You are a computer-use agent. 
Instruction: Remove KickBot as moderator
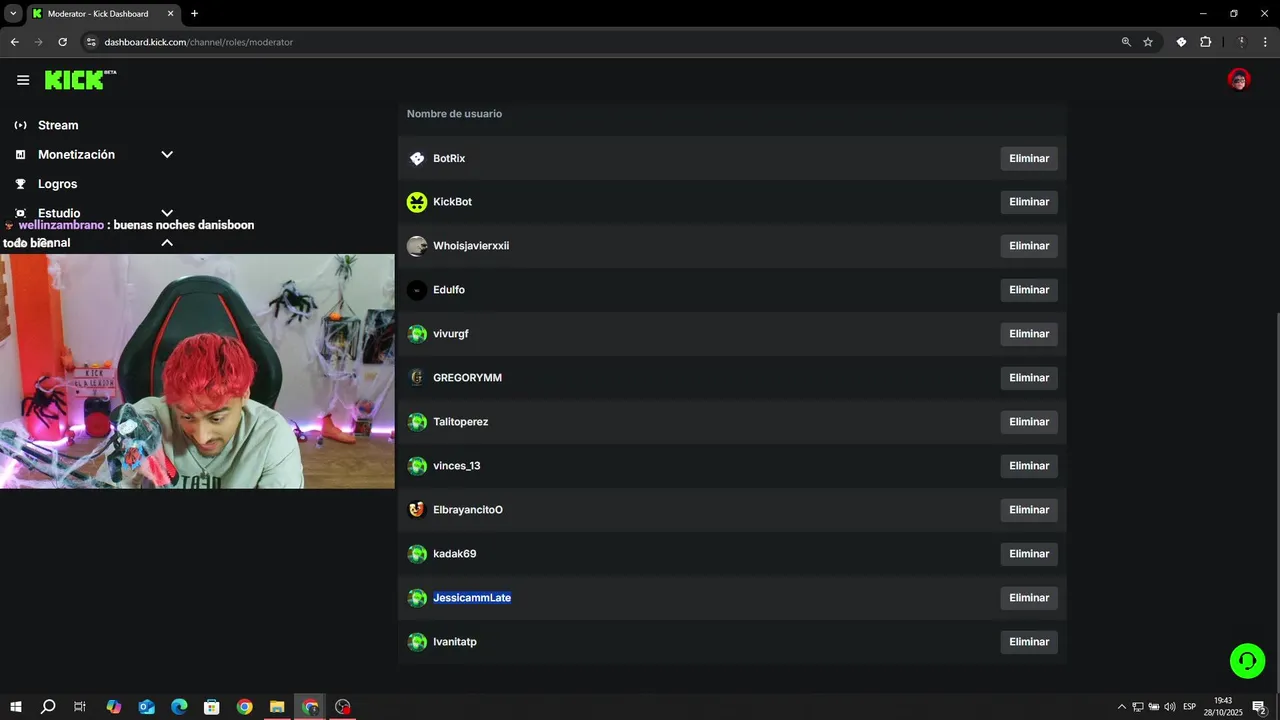point(1029,202)
